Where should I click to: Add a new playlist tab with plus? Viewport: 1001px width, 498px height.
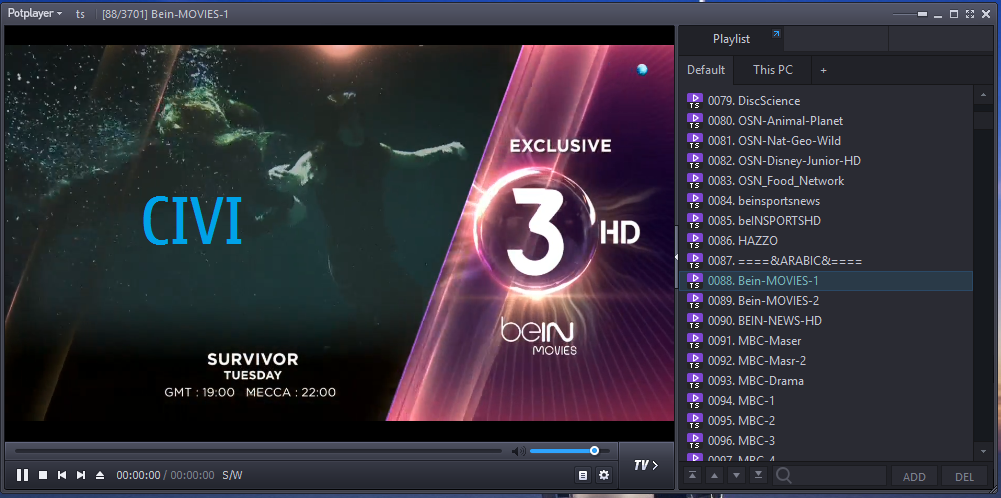coord(823,70)
